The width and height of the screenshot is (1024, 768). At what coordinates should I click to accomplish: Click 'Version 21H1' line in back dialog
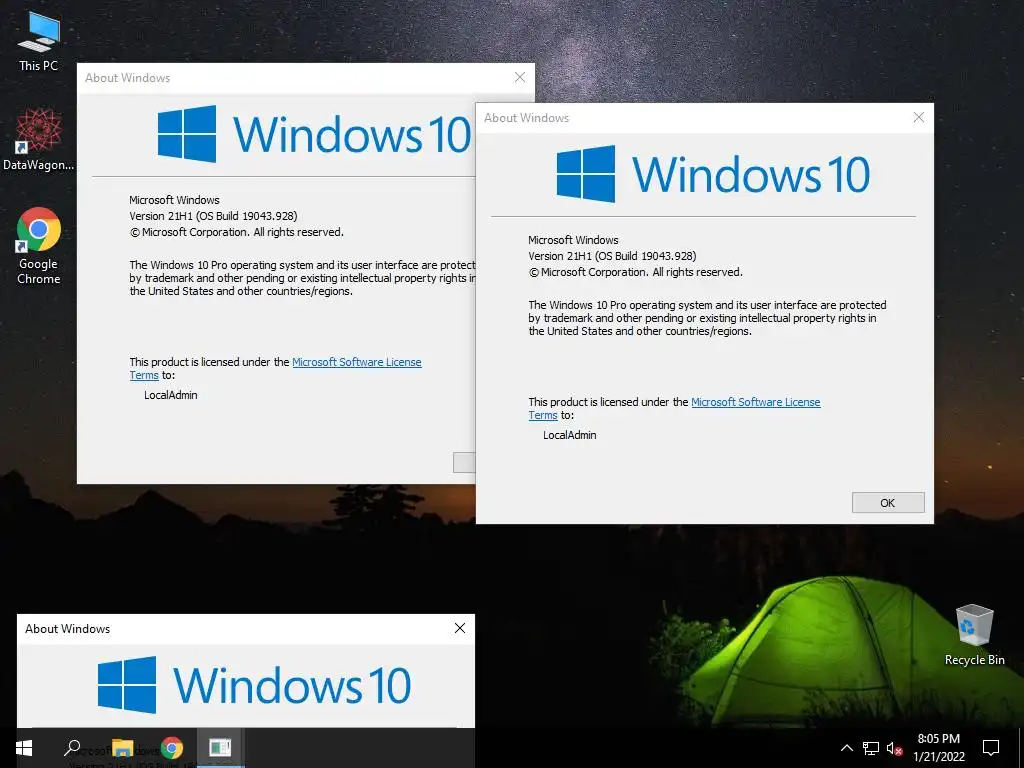click(x=213, y=216)
